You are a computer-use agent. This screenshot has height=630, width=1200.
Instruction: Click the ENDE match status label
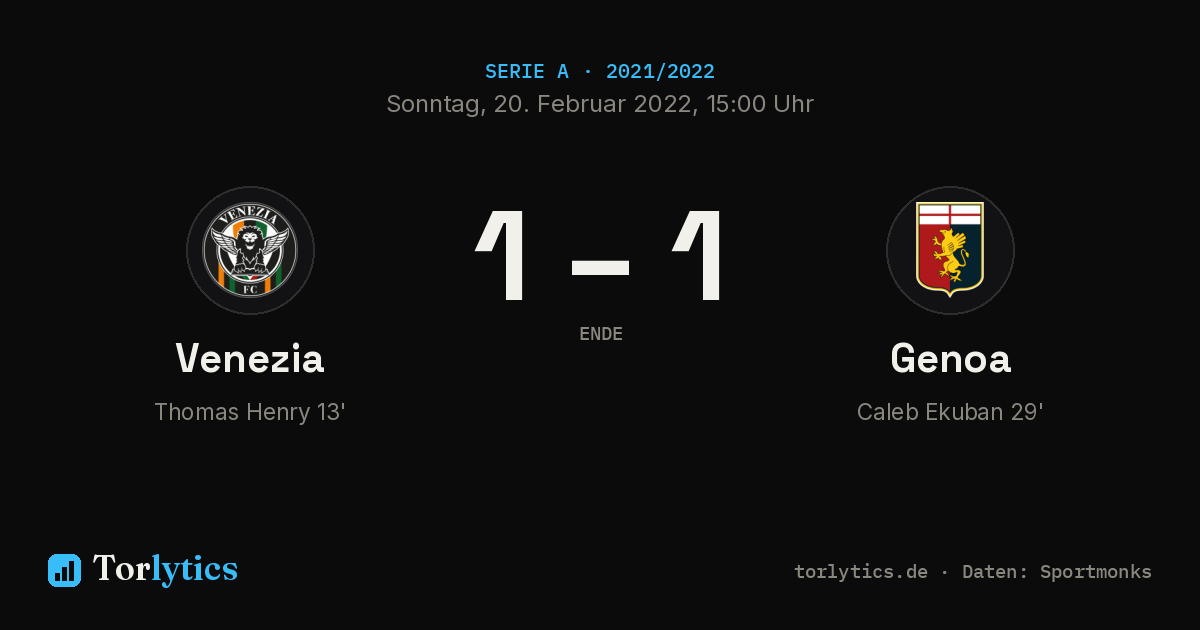601,334
